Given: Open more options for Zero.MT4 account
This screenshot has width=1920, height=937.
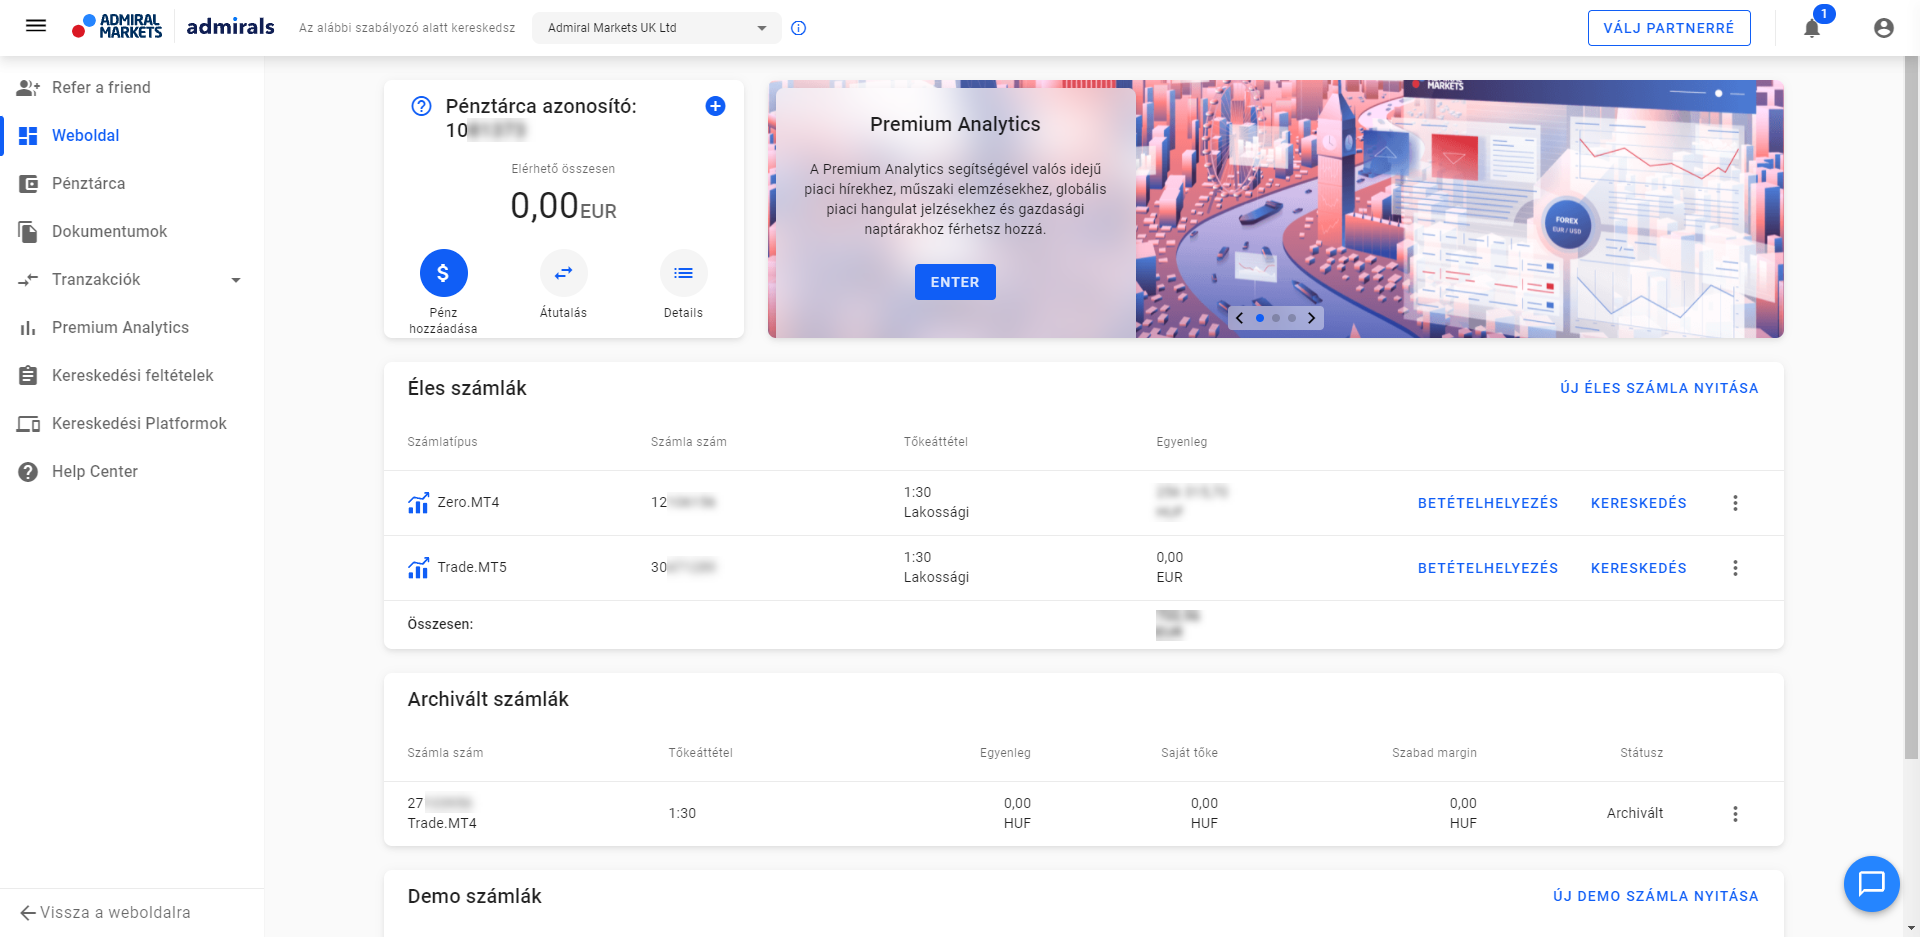Looking at the screenshot, I should [x=1735, y=503].
